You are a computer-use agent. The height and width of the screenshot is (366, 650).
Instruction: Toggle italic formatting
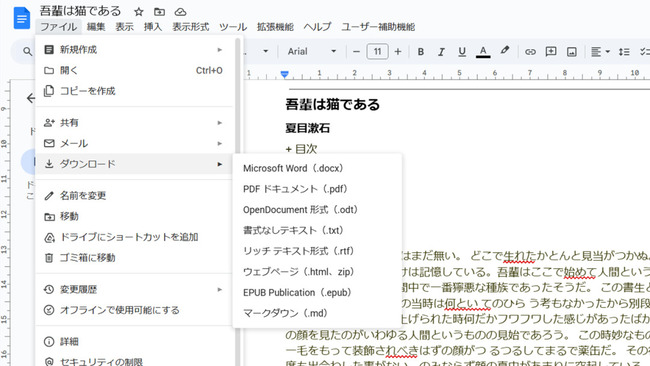point(441,52)
